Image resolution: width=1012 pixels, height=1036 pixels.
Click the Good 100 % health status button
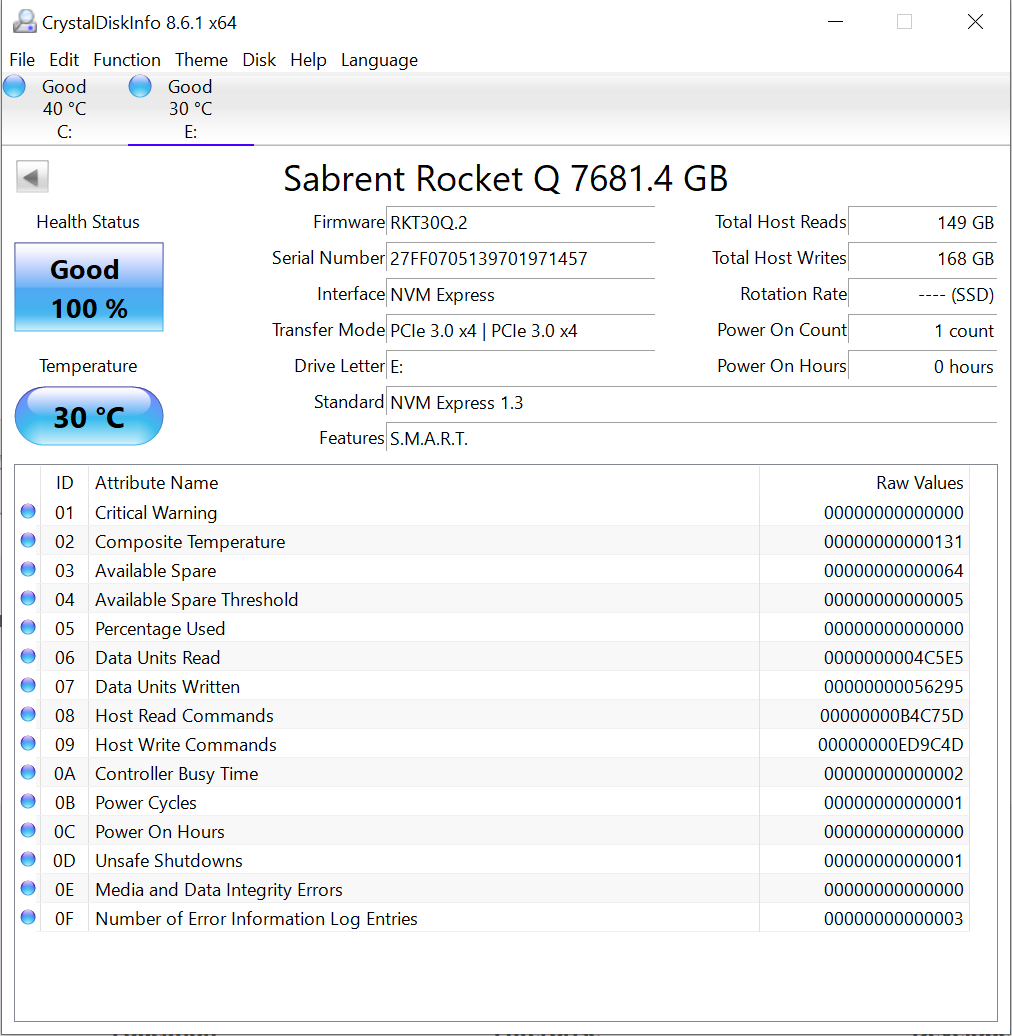(x=89, y=288)
